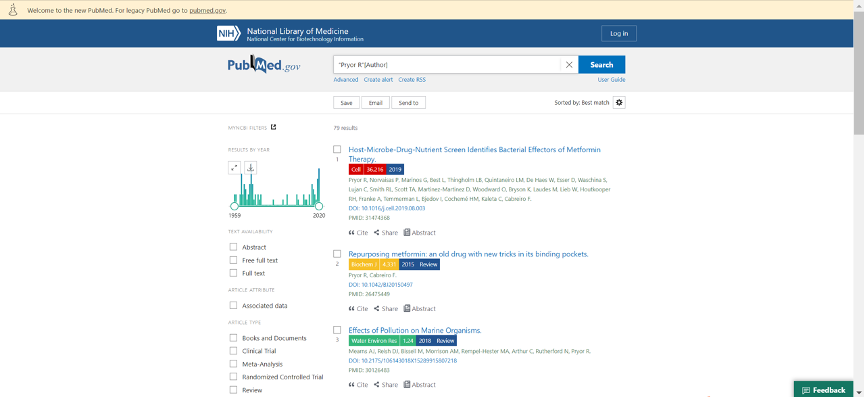
Task: Enable the Free full text filter
Action: [x=234, y=260]
